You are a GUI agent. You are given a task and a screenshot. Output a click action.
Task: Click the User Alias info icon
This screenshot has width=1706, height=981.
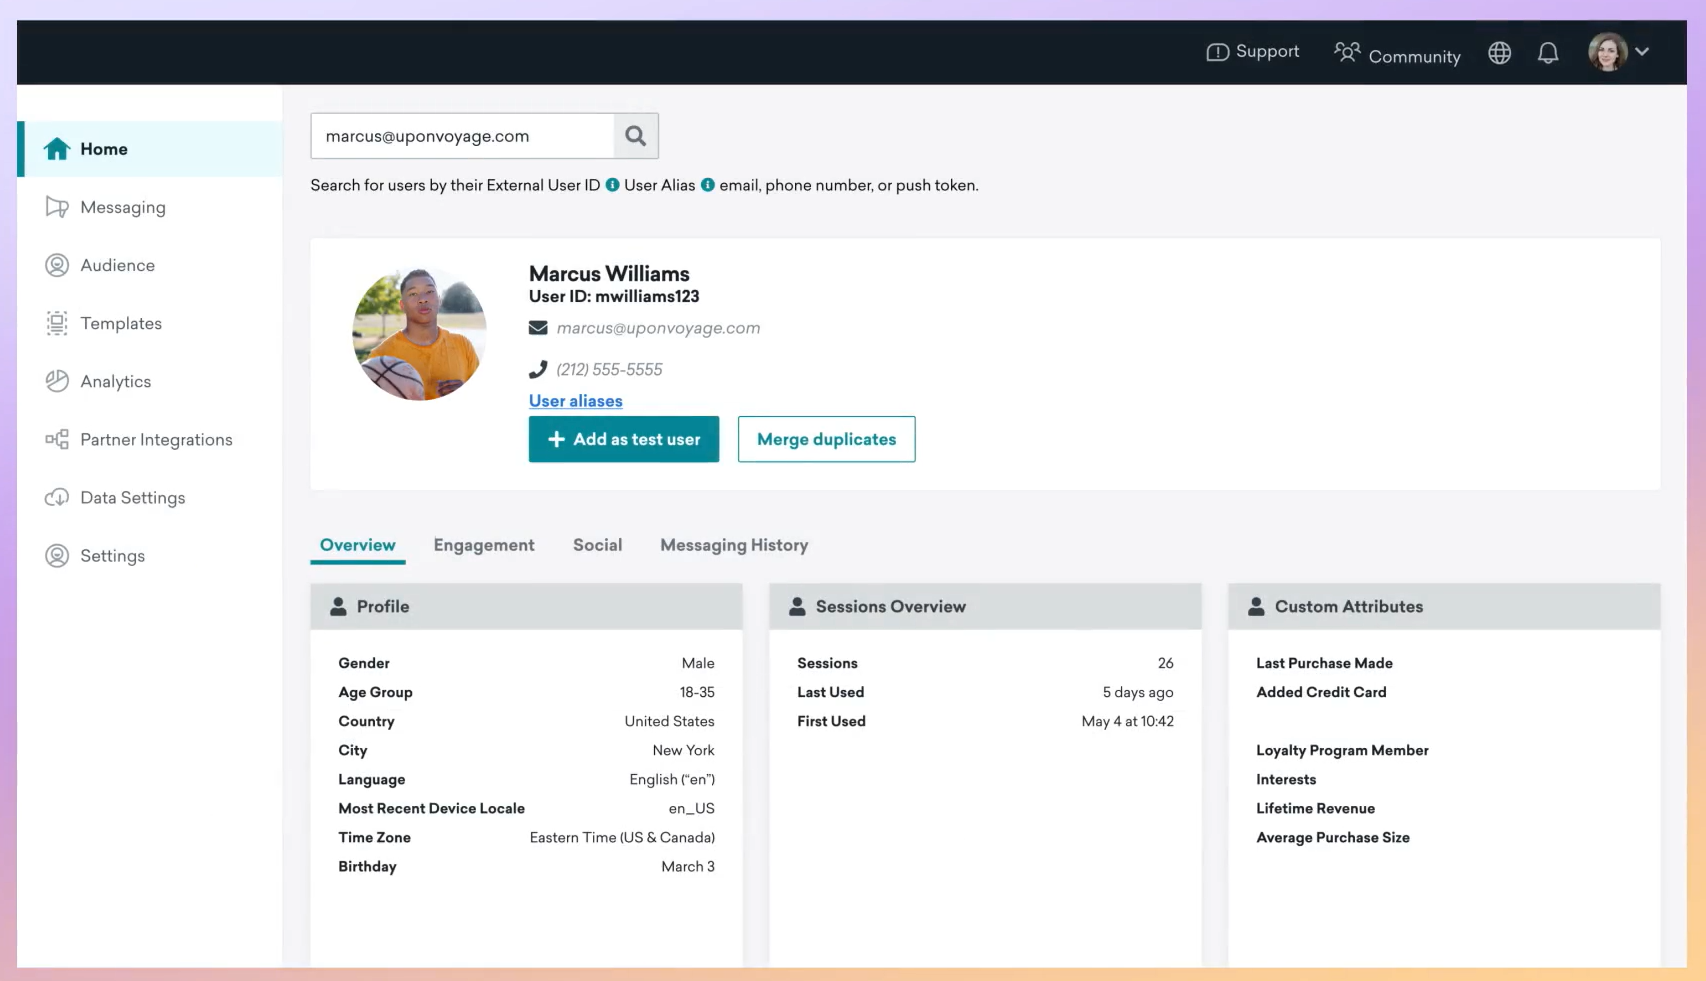pyautogui.click(x=708, y=185)
